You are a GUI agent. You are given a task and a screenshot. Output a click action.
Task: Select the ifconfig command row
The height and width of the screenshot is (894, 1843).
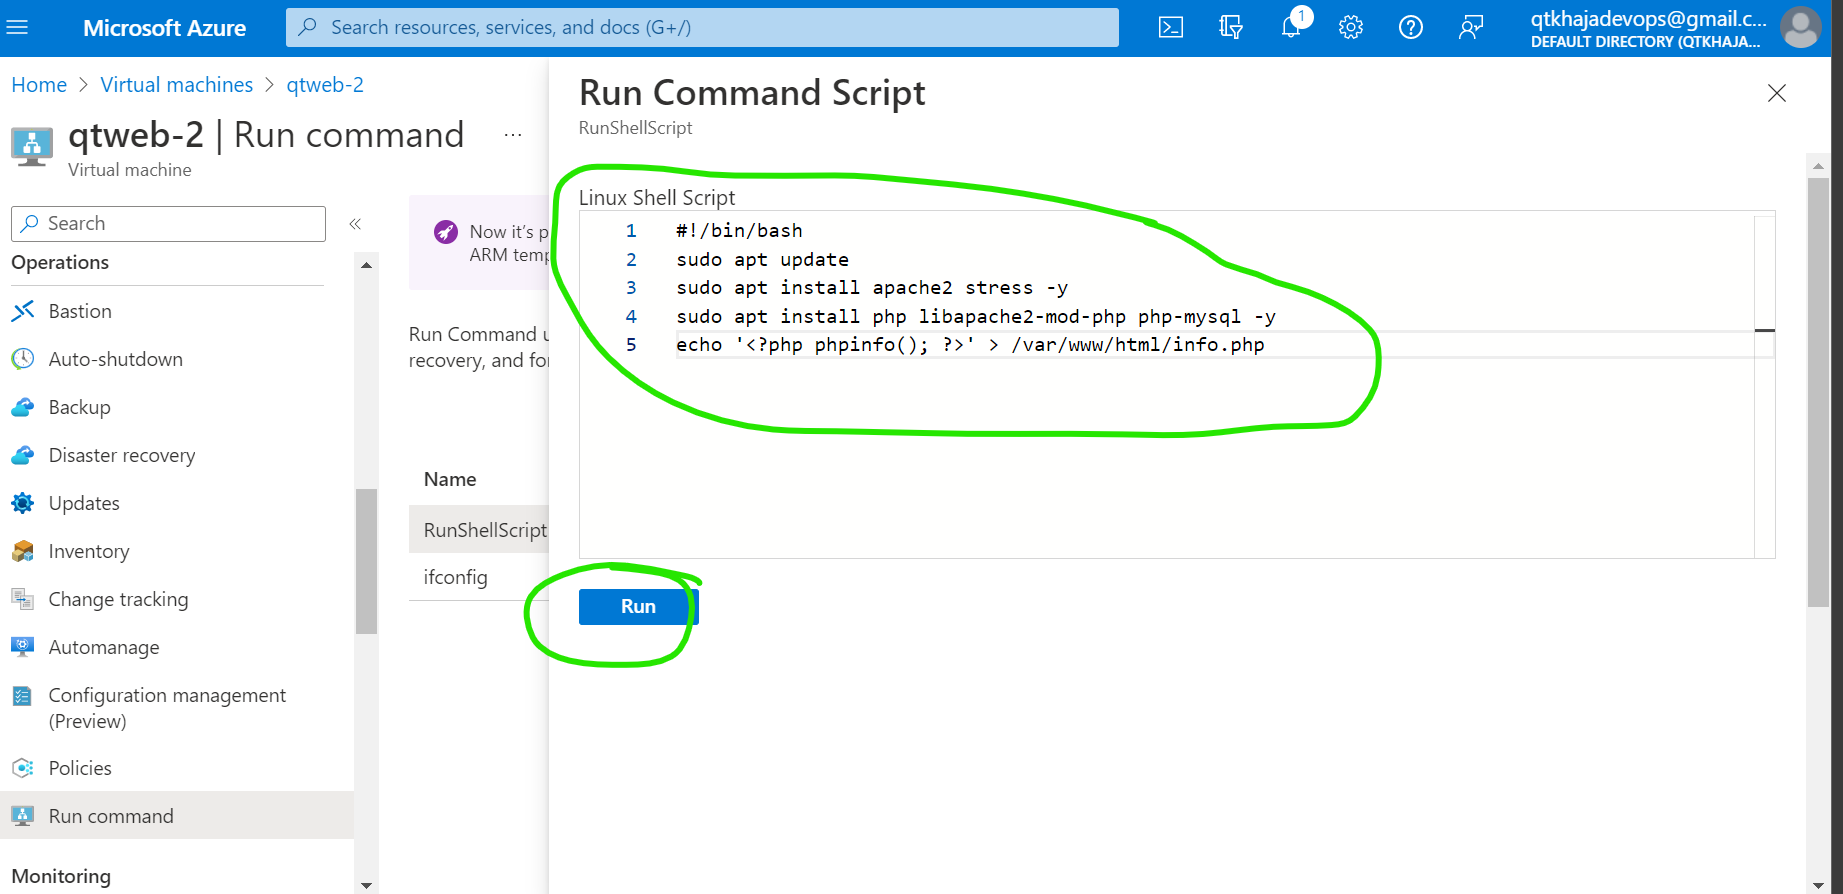[456, 577]
